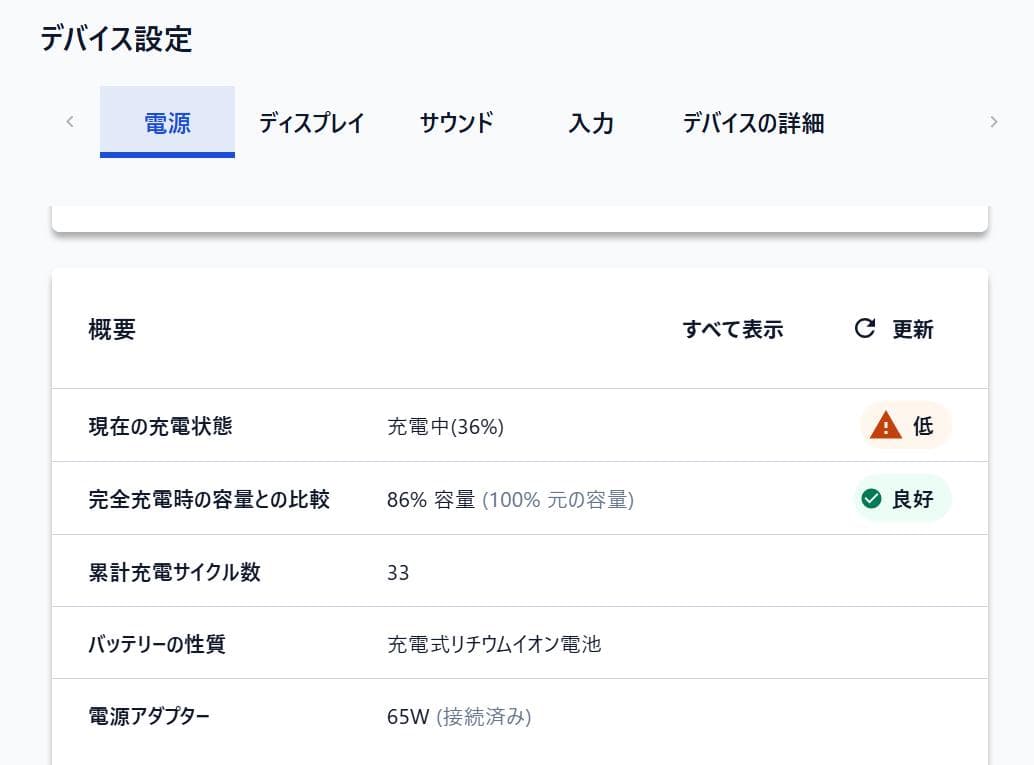Go to the 入力 tab
This screenshot has width=1034, height=765.
pyautogui.click(x=591, y=123)
